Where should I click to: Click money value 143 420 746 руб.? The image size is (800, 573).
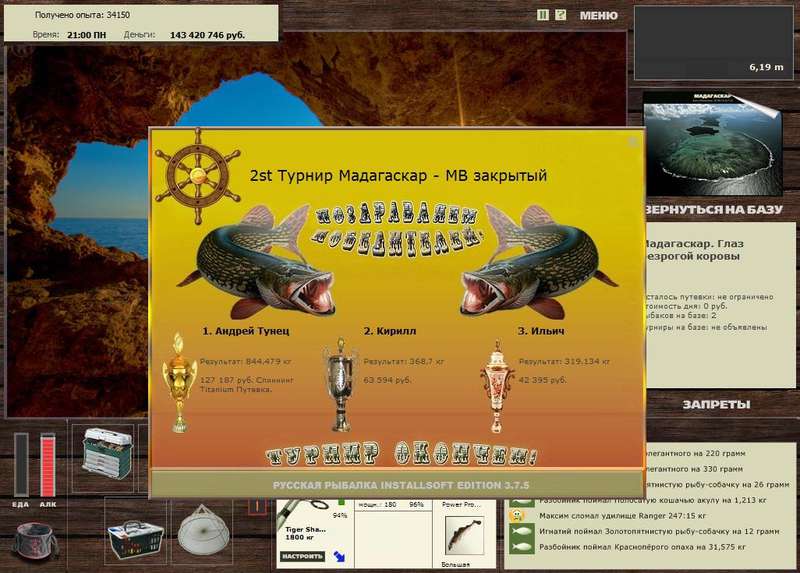(207, 35)
